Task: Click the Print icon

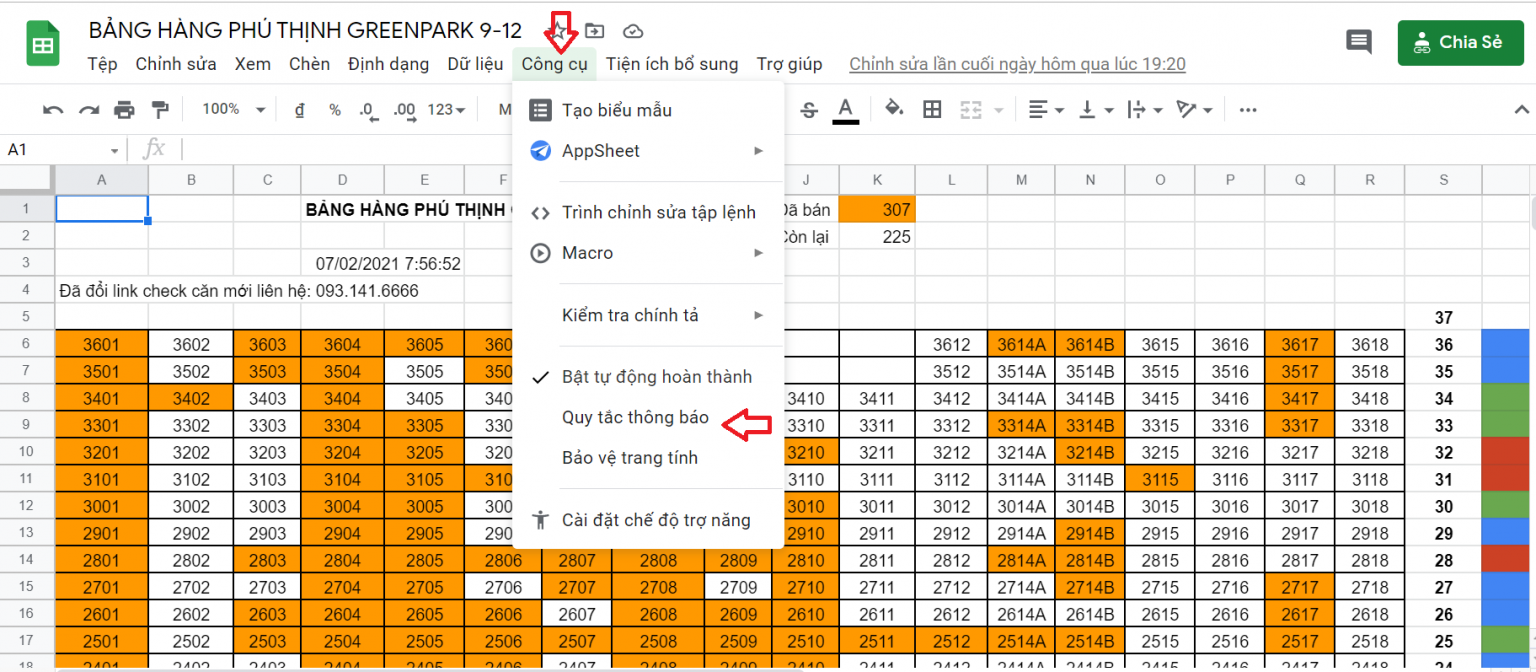Action: click(x=124, y=110)
